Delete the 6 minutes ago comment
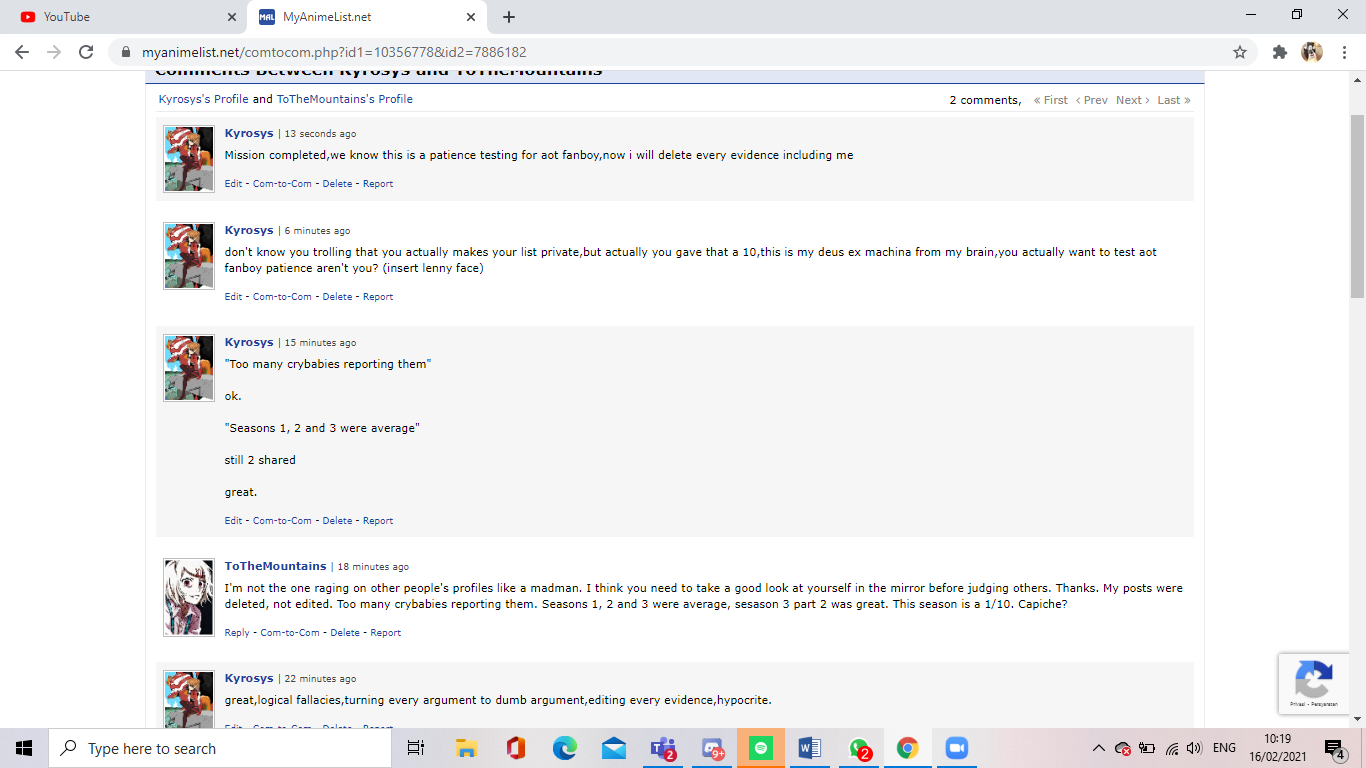The image size is (1366, 768). (337, 297)
